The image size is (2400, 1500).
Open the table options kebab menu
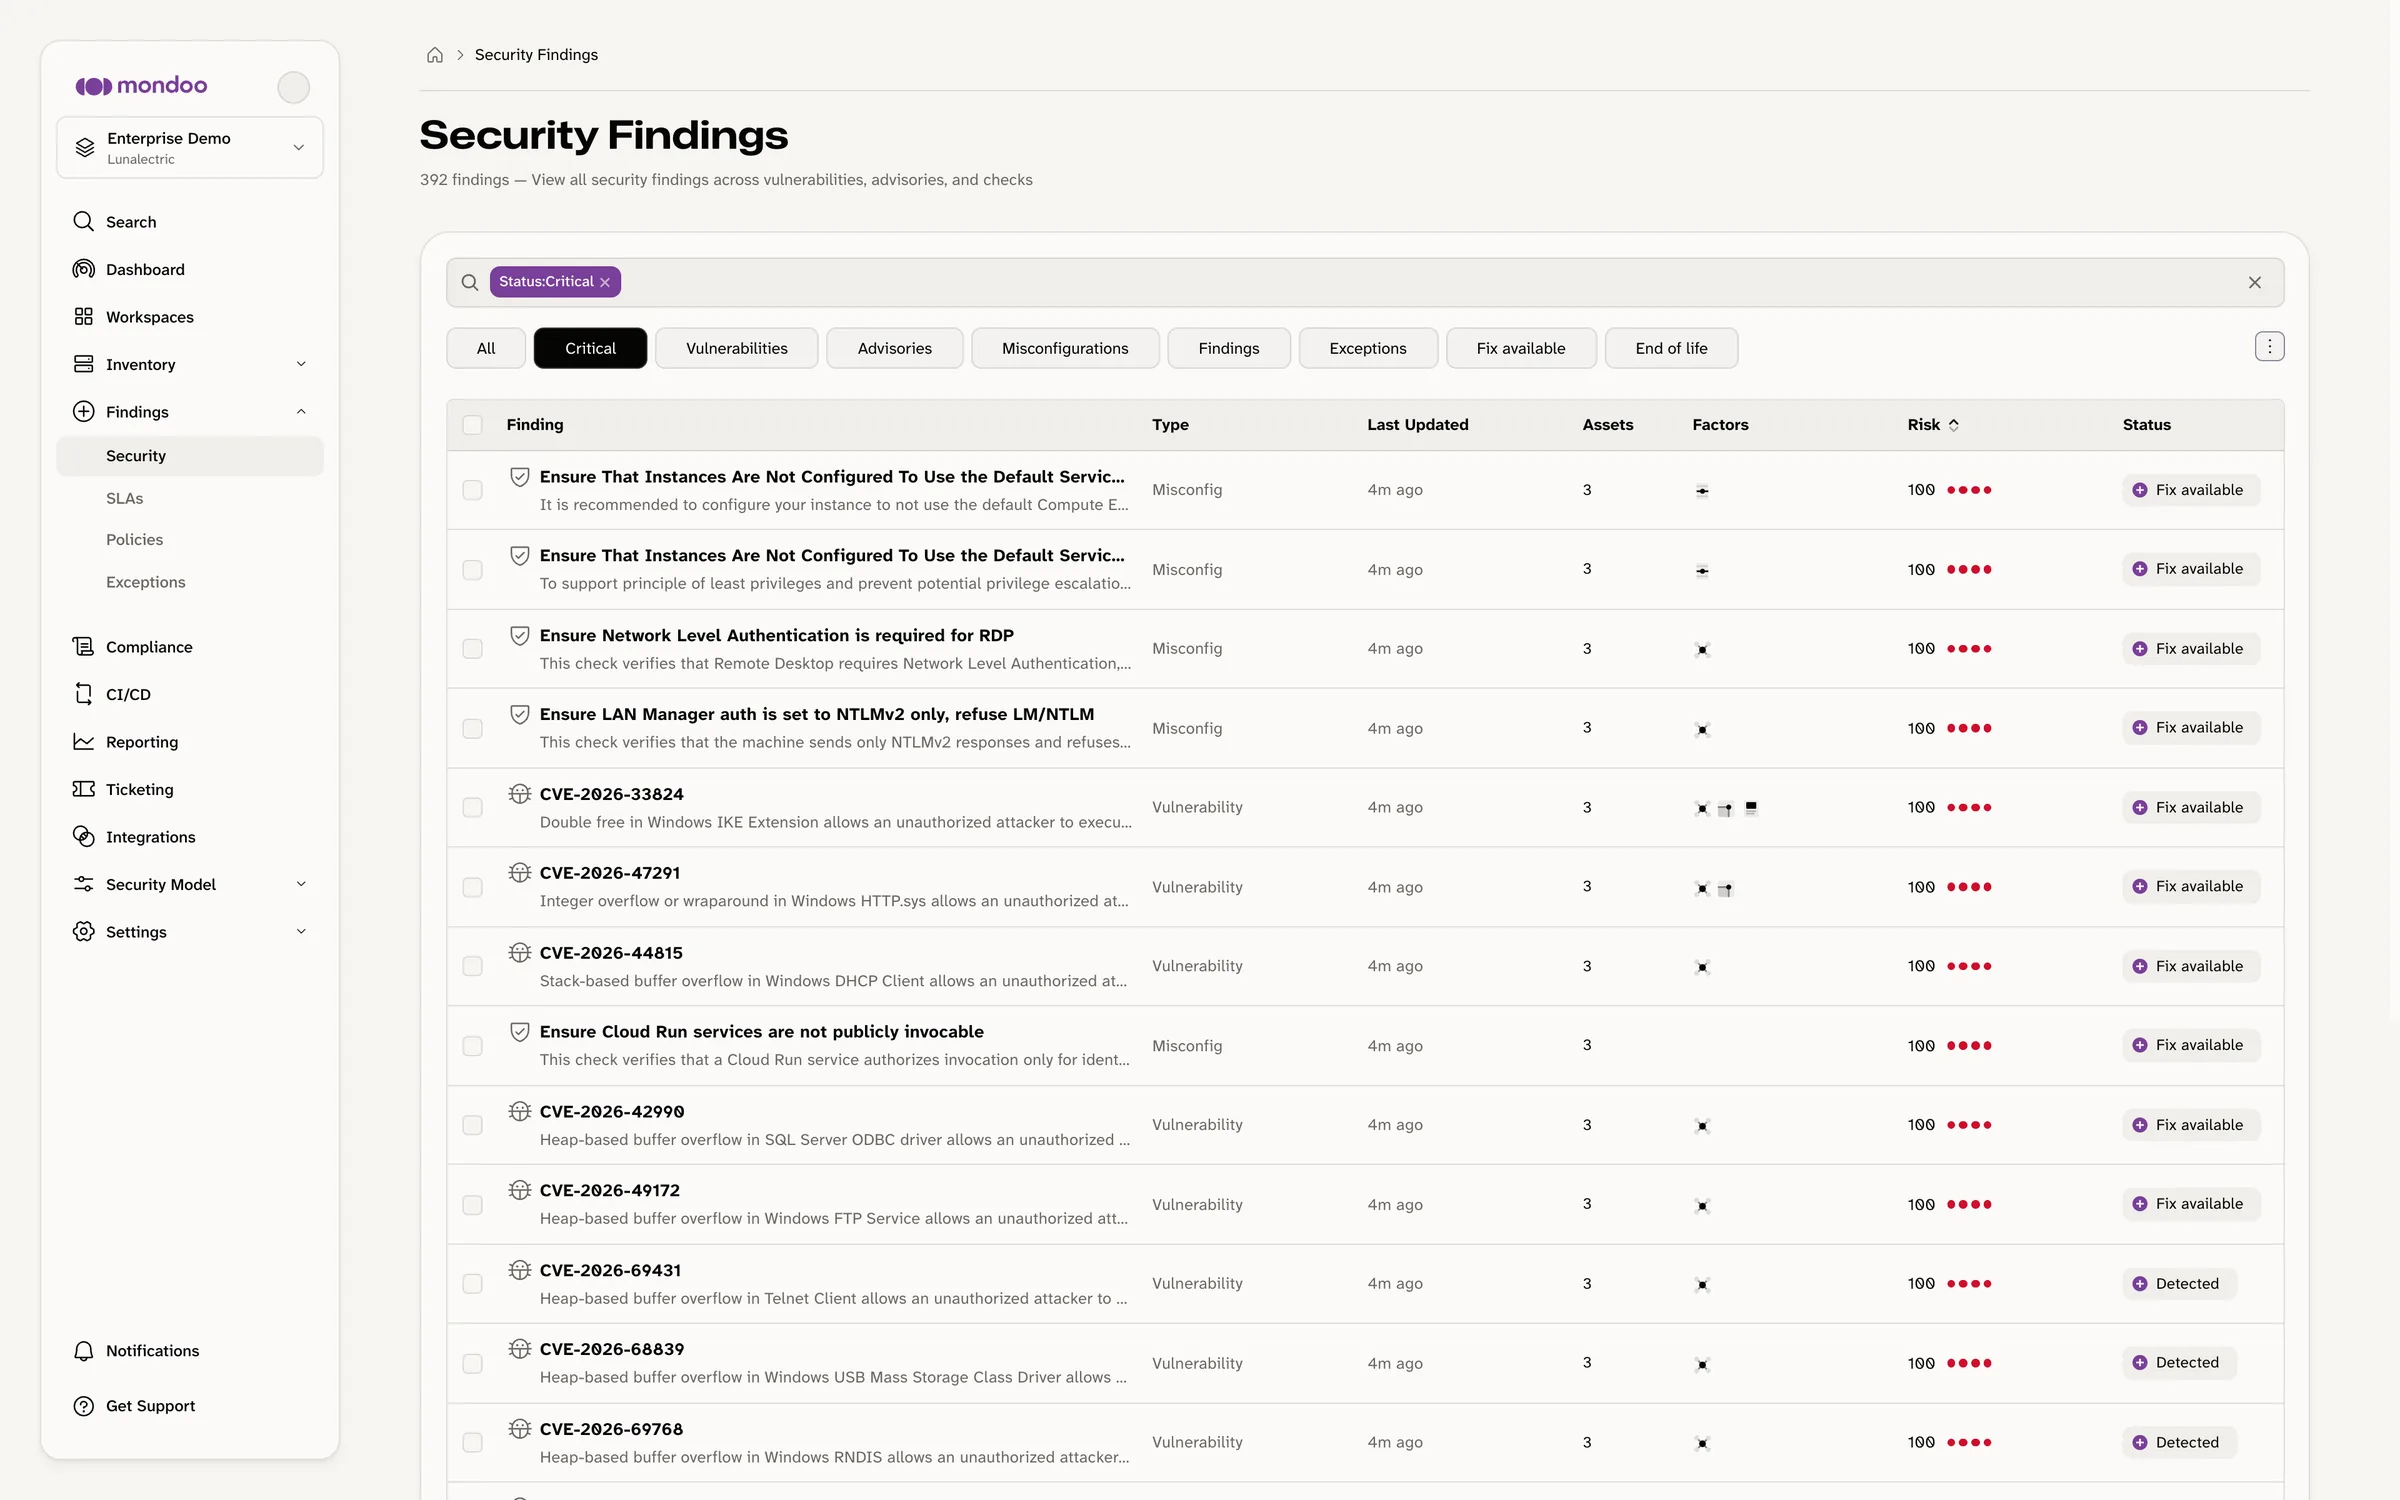click(2269, 347)
